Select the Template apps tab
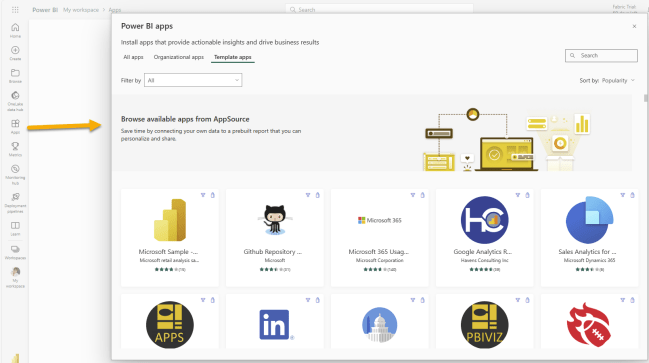 [233, 57]
